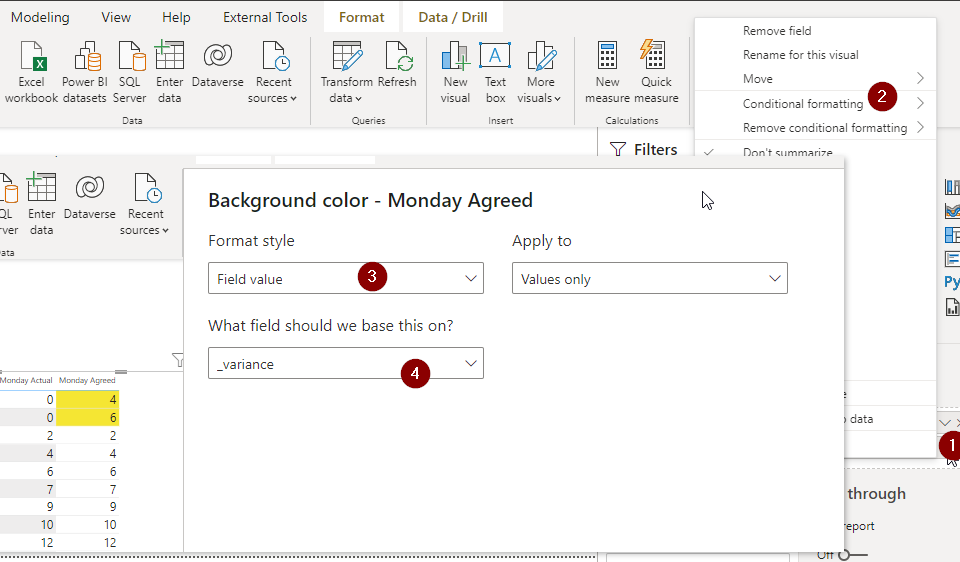This screenshot has height=562, width=960.
Task: Select the Python visual icon
Action: click(952, 282)
